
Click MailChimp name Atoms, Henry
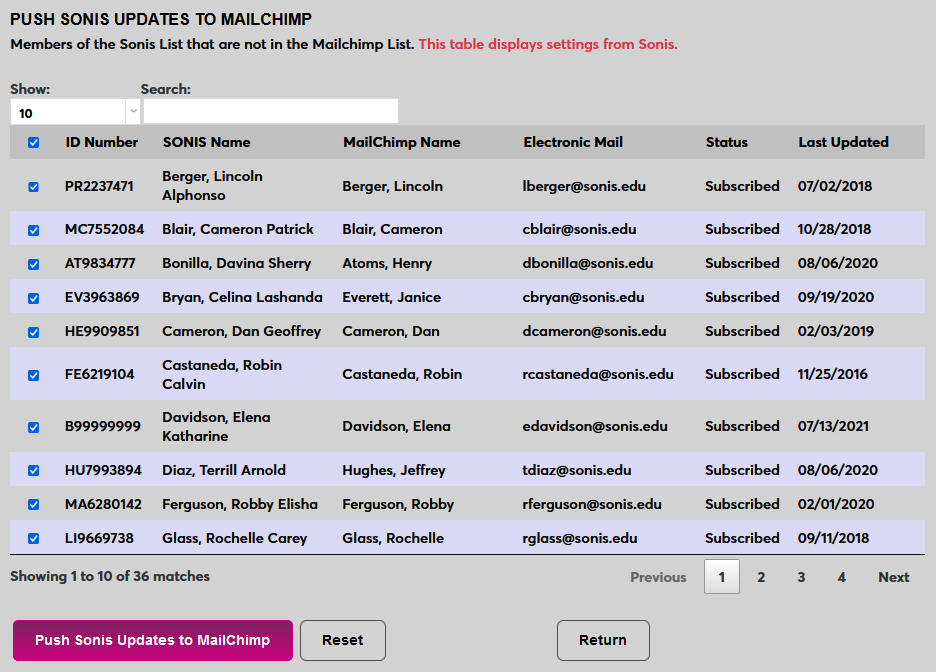(387, 263)
